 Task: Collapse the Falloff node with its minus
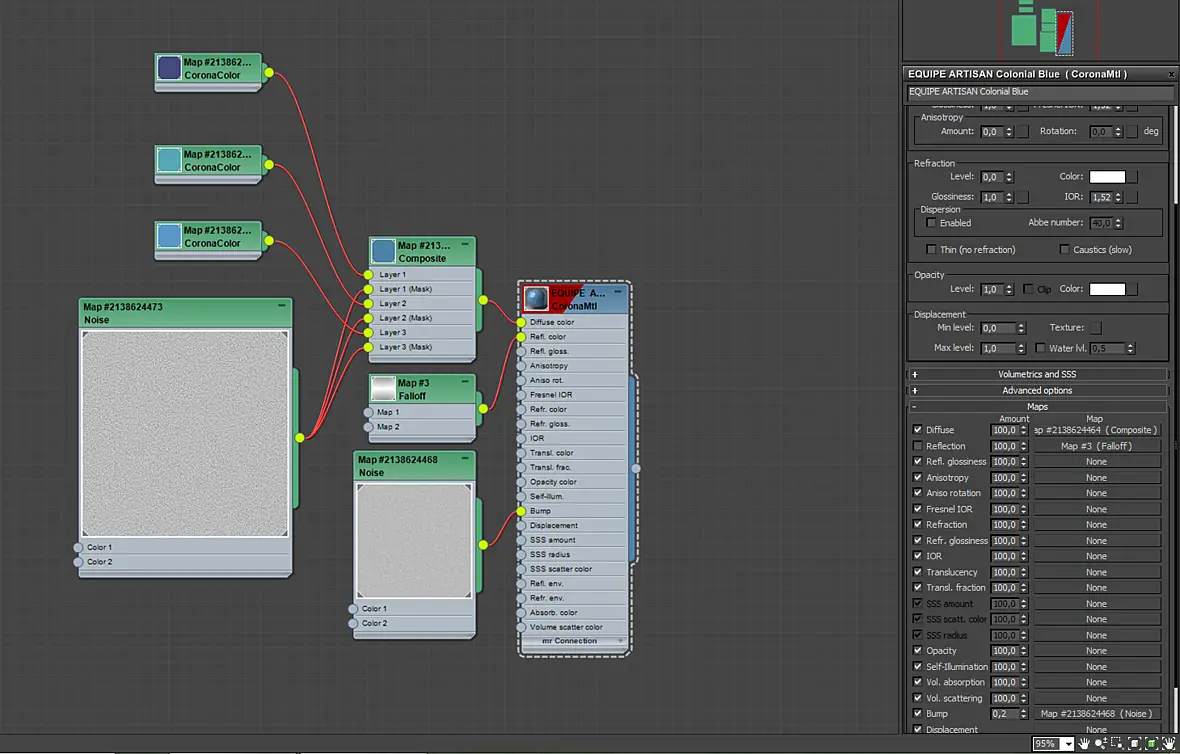point(465,382)
